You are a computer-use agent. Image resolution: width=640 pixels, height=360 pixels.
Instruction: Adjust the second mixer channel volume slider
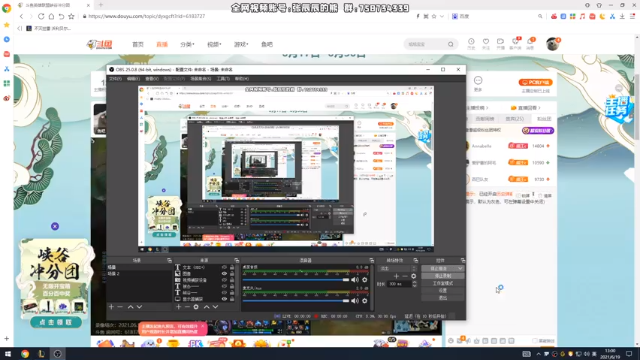pyautogui.click(x=296, y=301)
